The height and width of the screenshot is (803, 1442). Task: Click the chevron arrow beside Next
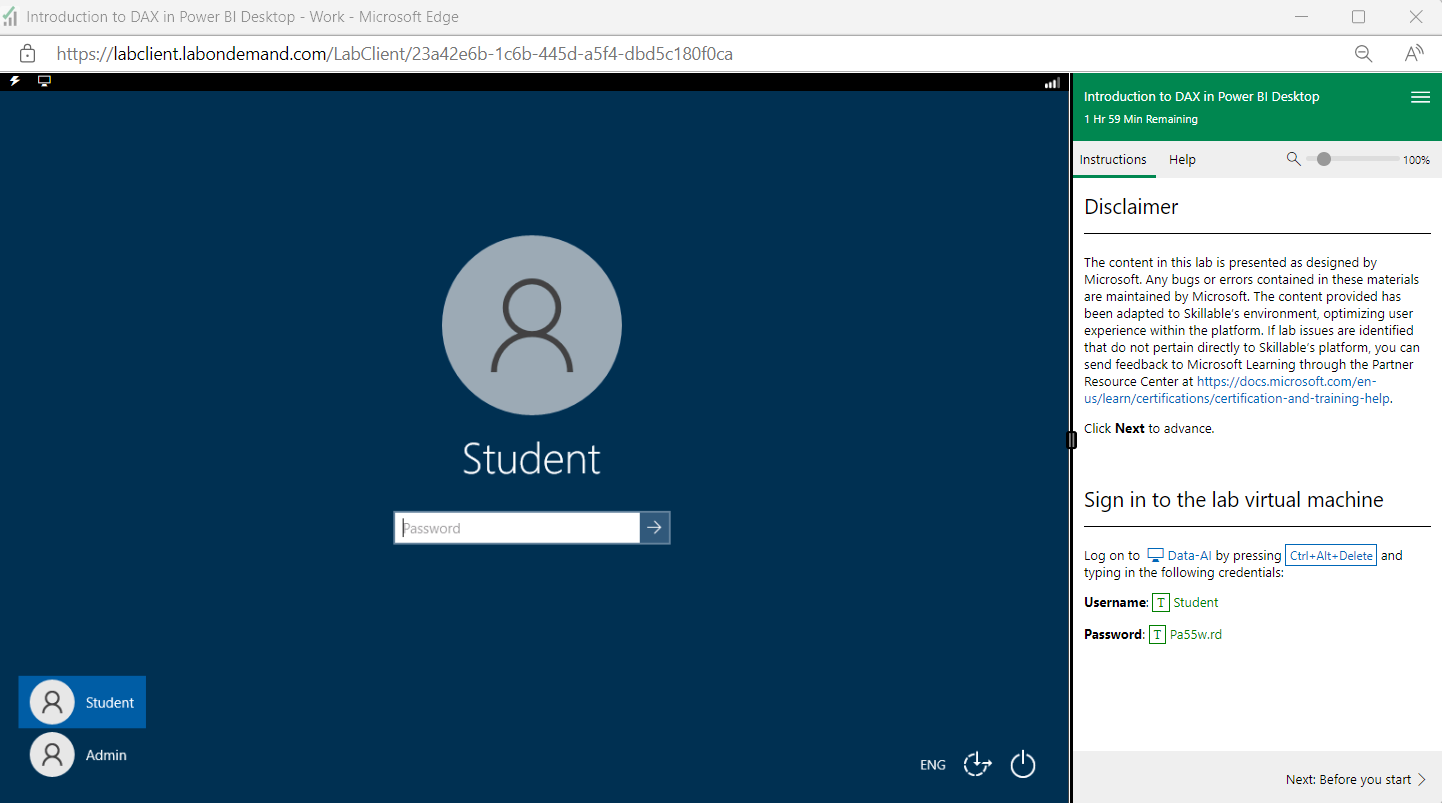point(1422,780)
